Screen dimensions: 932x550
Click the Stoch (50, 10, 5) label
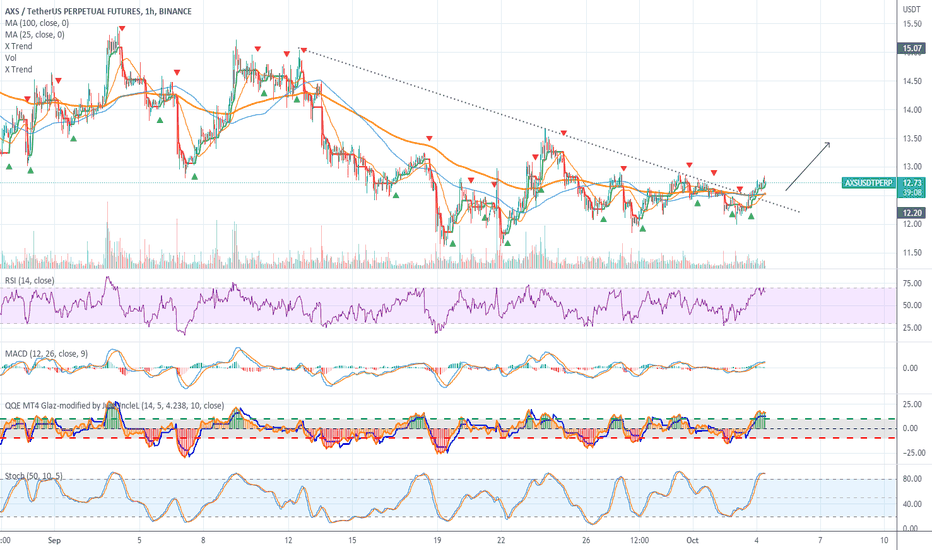33,476
